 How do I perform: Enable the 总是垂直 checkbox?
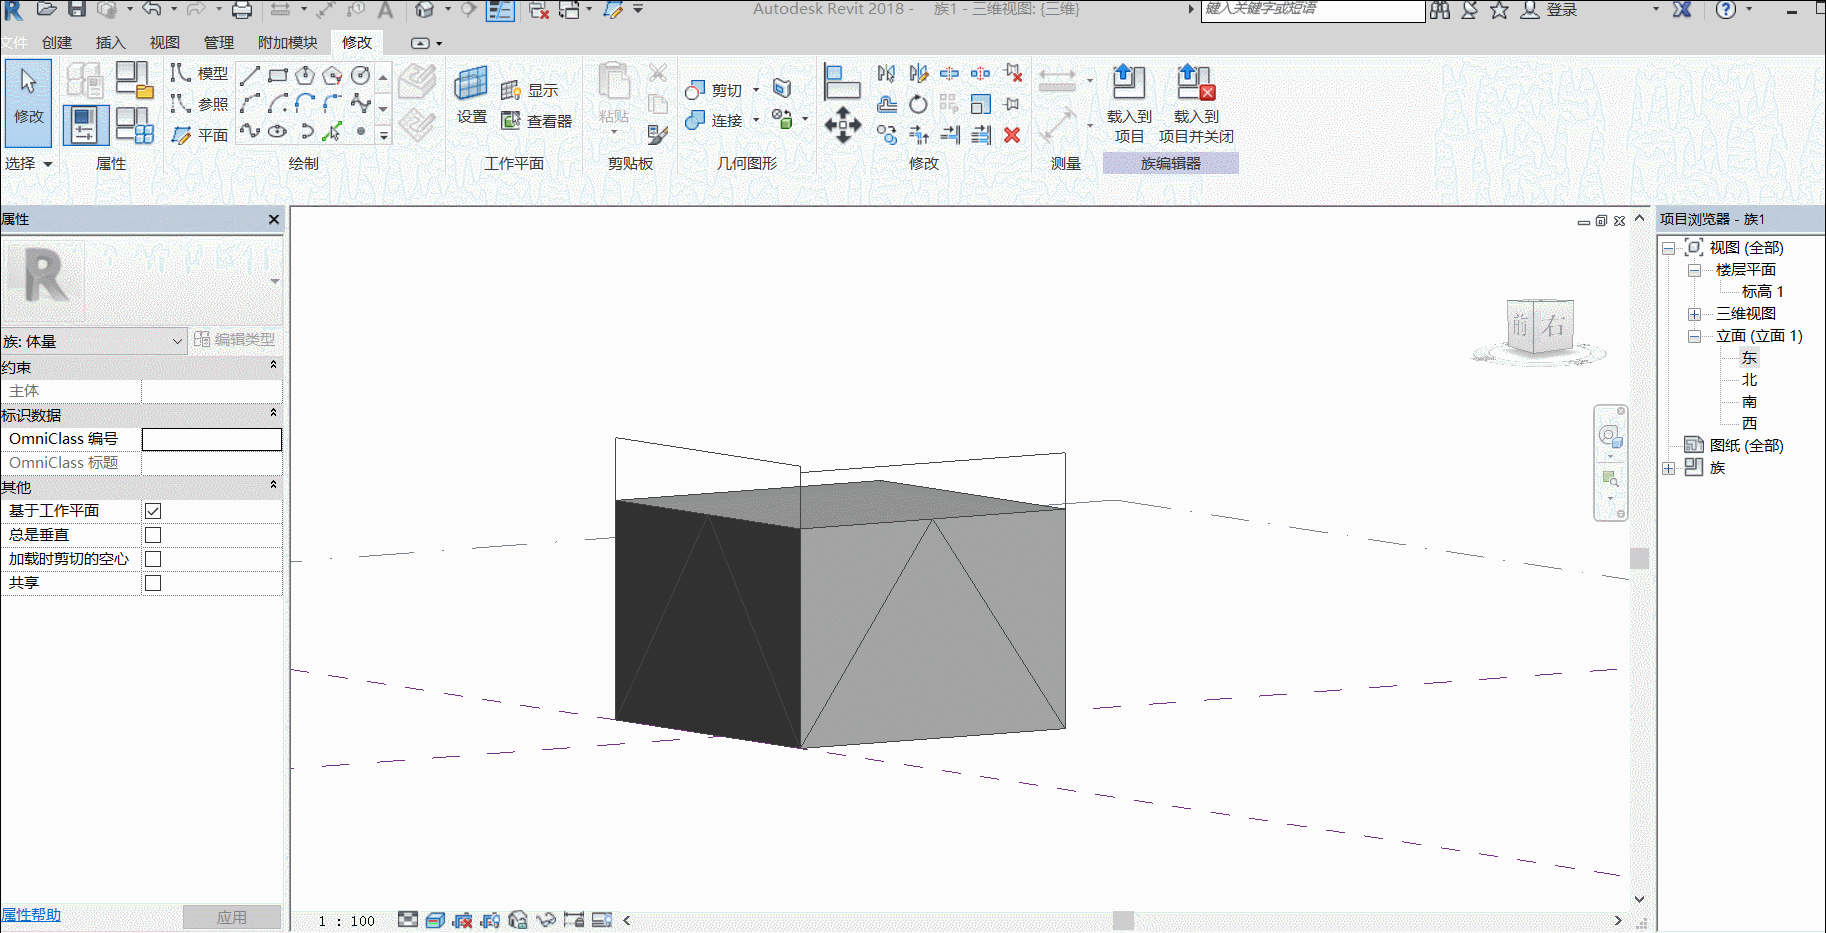(153, 535)
